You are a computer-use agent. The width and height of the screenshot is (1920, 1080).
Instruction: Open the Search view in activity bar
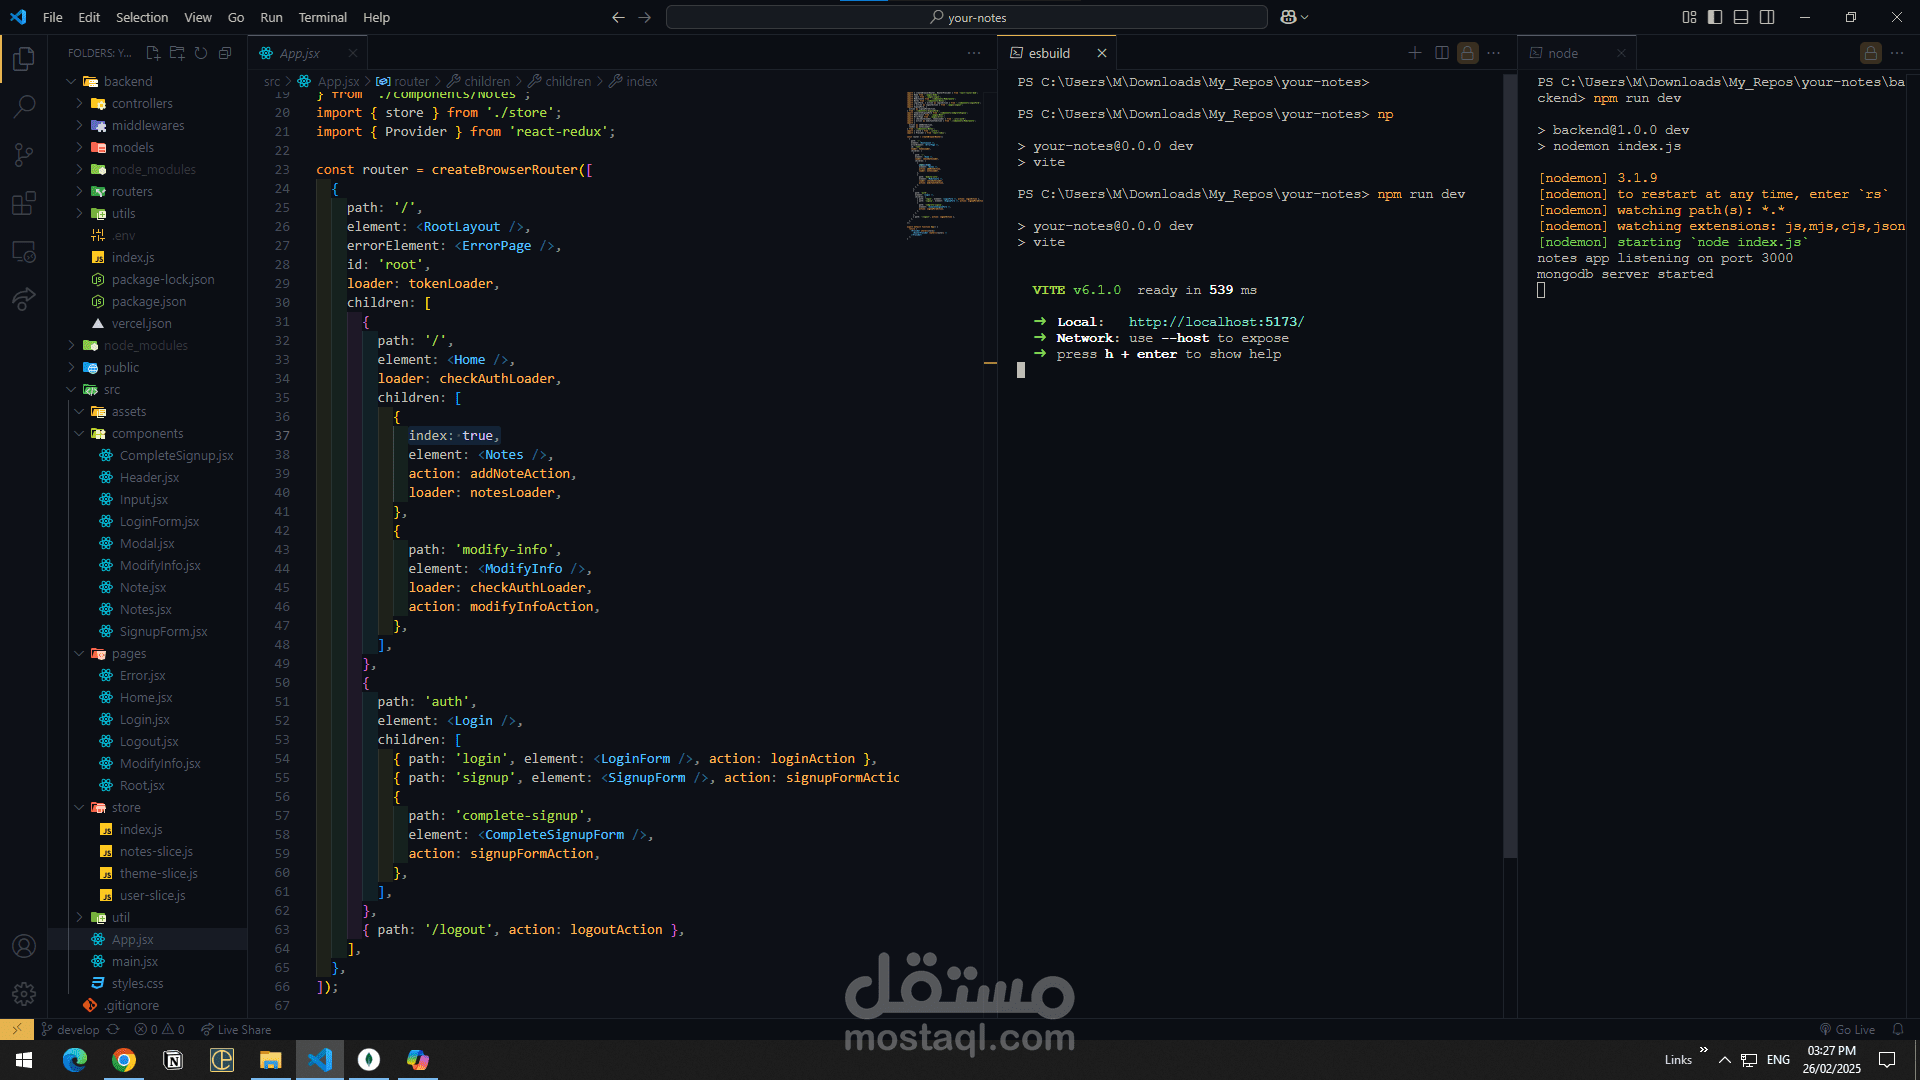[x=24, y=106]
